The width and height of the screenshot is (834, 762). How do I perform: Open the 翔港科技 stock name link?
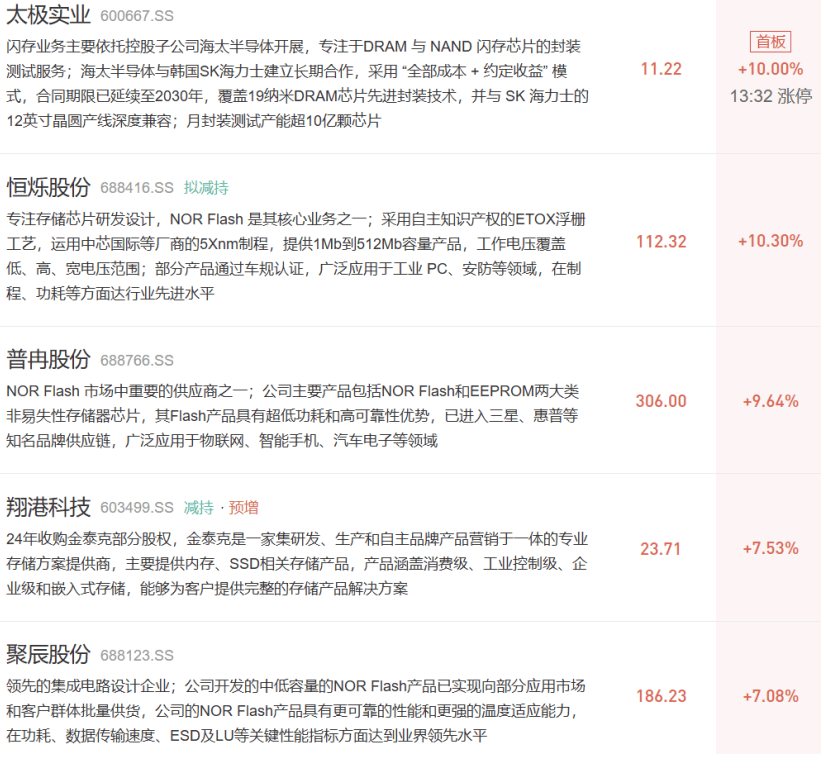click(x=48, y=507)
